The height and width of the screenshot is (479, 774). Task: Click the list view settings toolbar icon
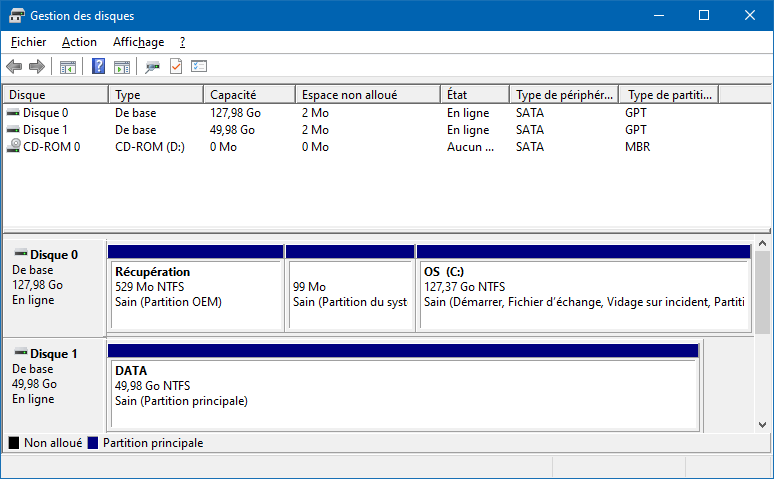tap(199, 66)
